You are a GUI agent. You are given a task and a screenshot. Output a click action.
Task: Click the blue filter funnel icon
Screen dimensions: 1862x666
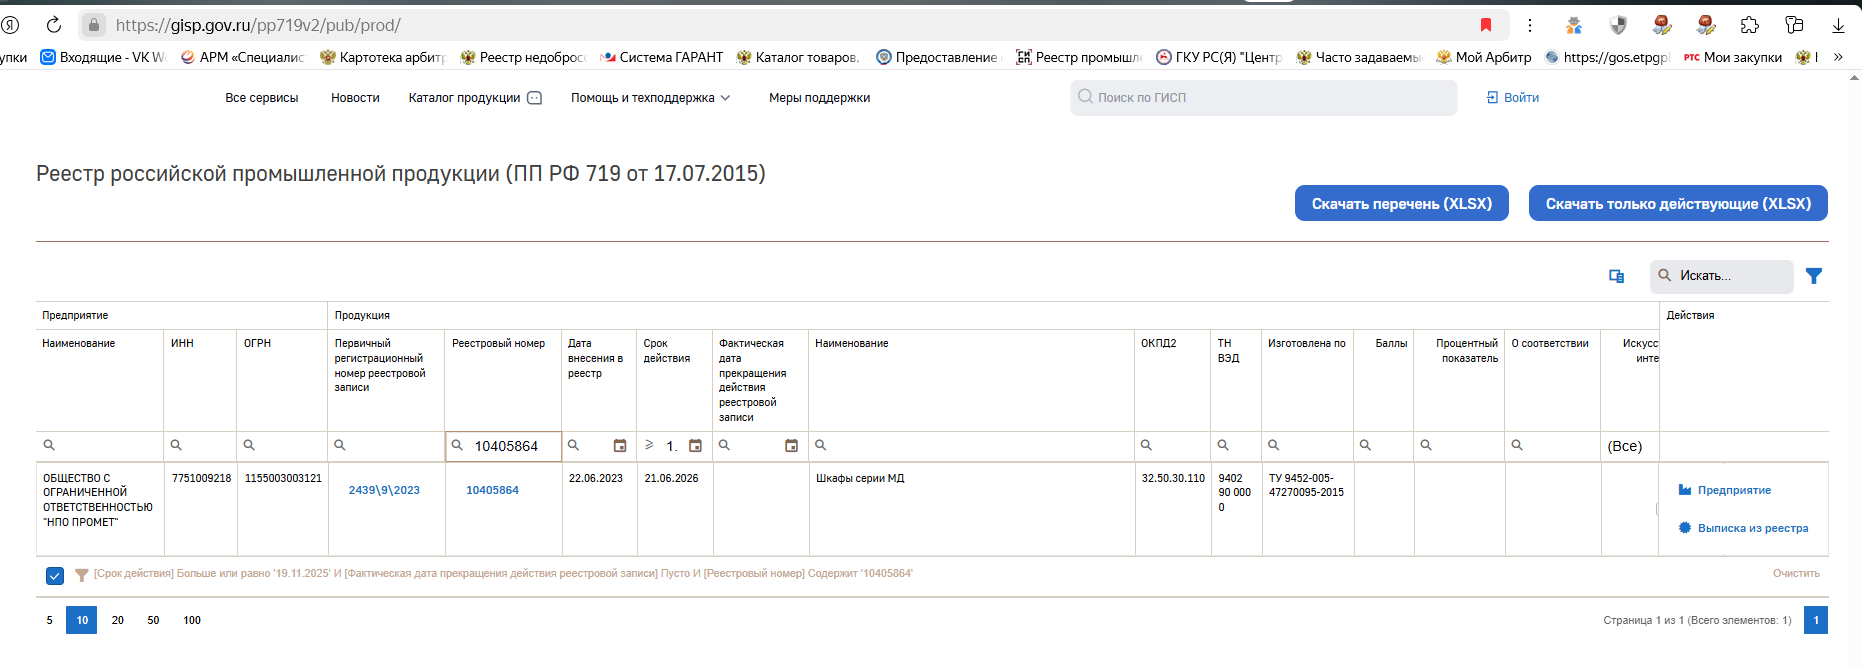point(1814,276)
